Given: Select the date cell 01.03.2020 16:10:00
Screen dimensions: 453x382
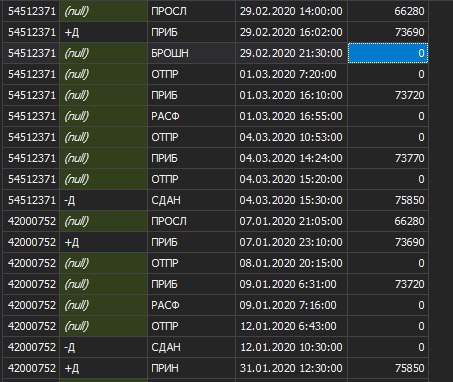Looking at the screenshot, I should tap(291, 95).
